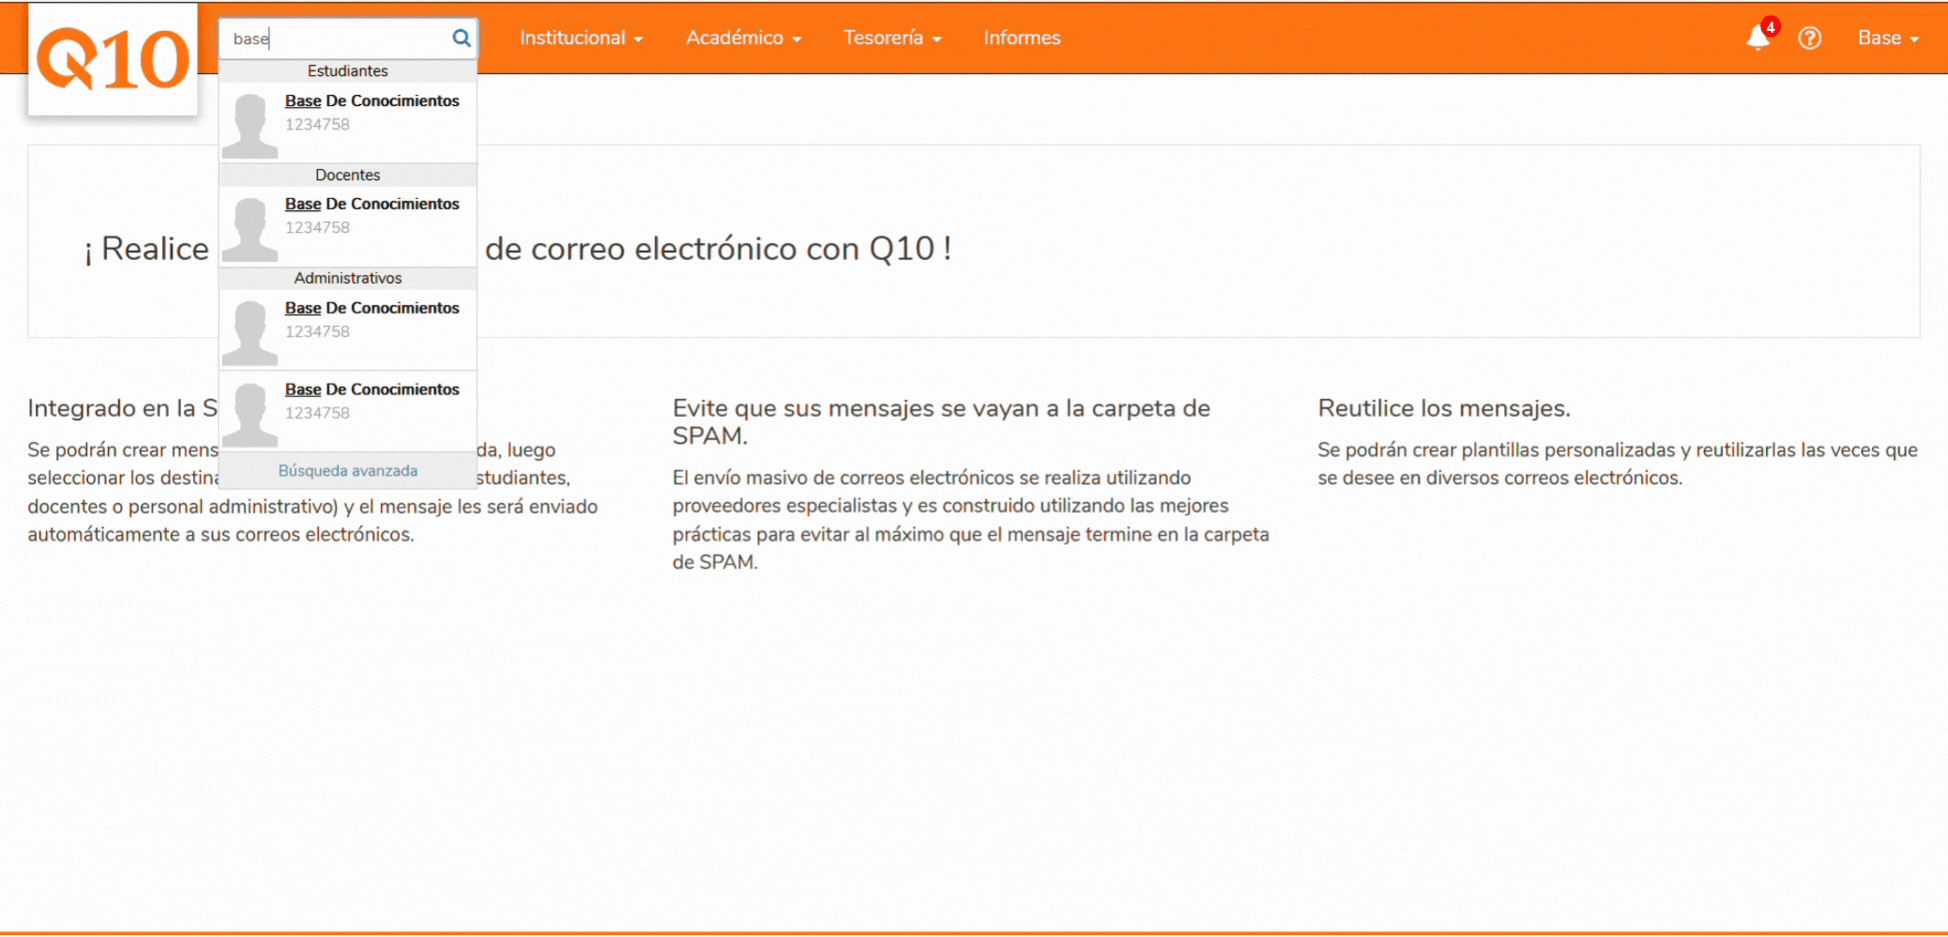Click the 'Integrado en la S' heading
Viewport: 1948px width, 937px height.
pos(122,408)
